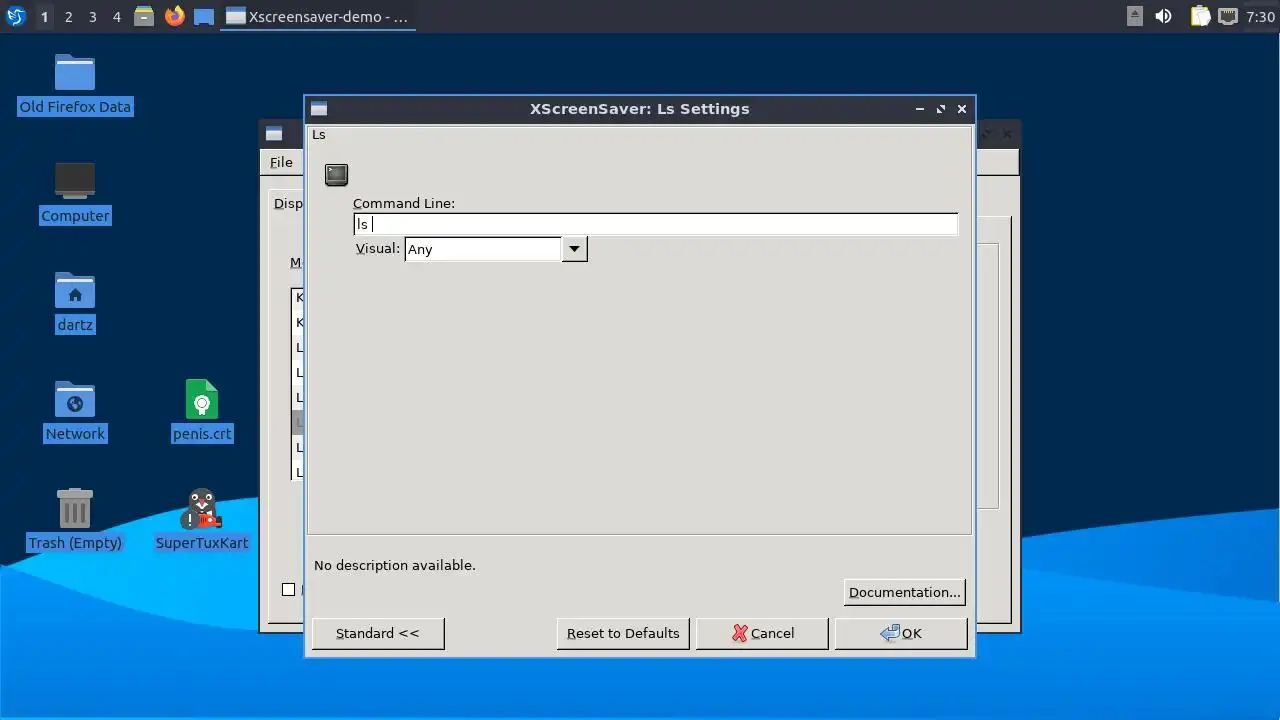Screen dimensions: 1280x720
Task: Open the clipboard manager tray icon
Action: click(1200, 16)
